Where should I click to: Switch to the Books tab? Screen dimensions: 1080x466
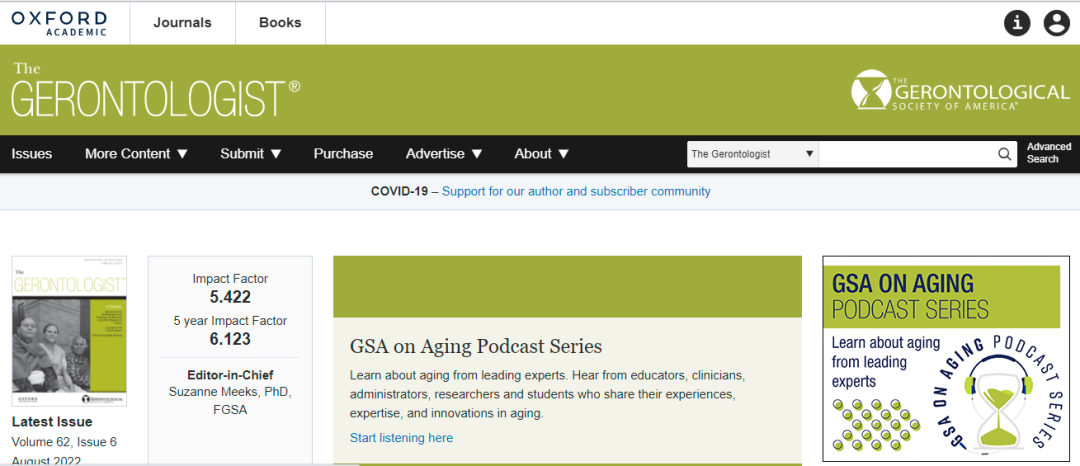(280, 23)
